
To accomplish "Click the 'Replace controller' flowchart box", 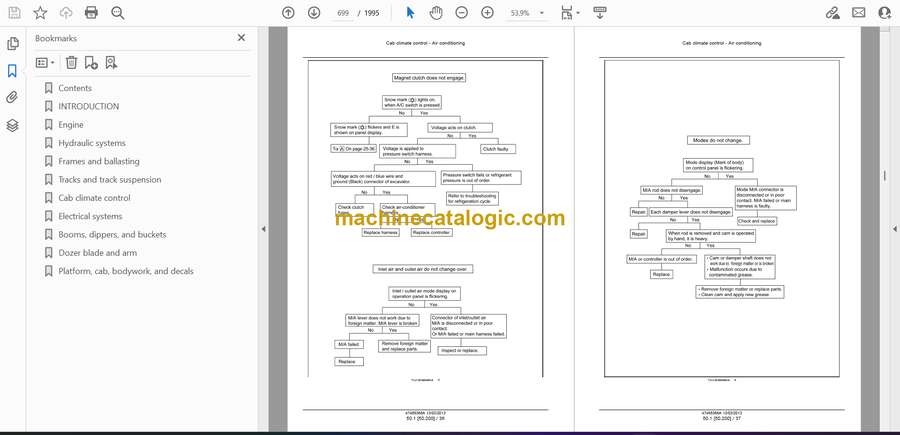I will tap(432, 232).
